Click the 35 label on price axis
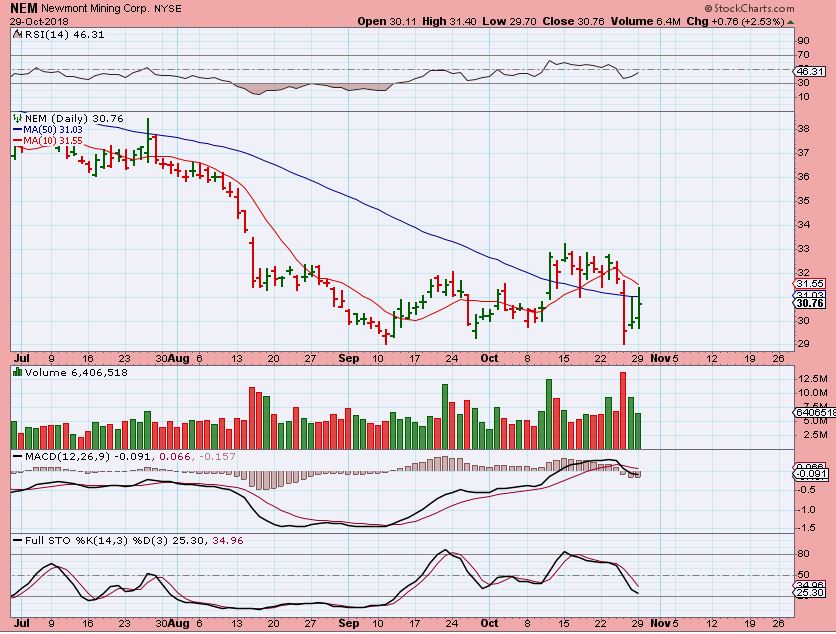Viewport: 836px width, 634px height. click(803, 200)
